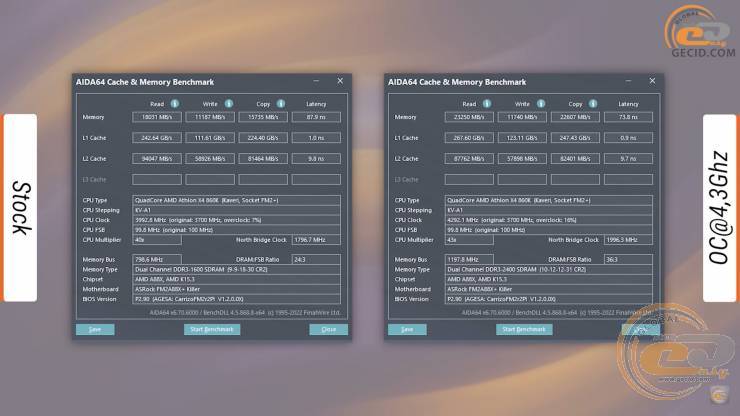Screen dimensions: 740x416
Task: Select L1 Cache Copy value 224.40 GB/s
Action: tap(263, 138)
